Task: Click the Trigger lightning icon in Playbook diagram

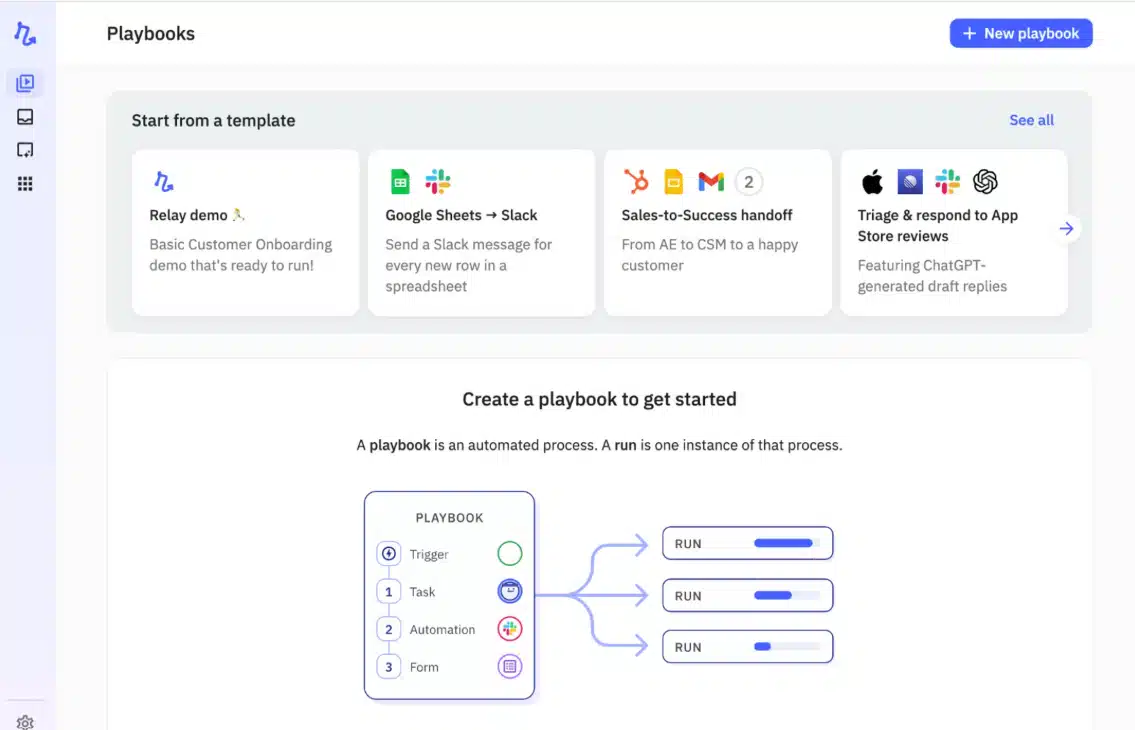Action: [x=388, y=553]
